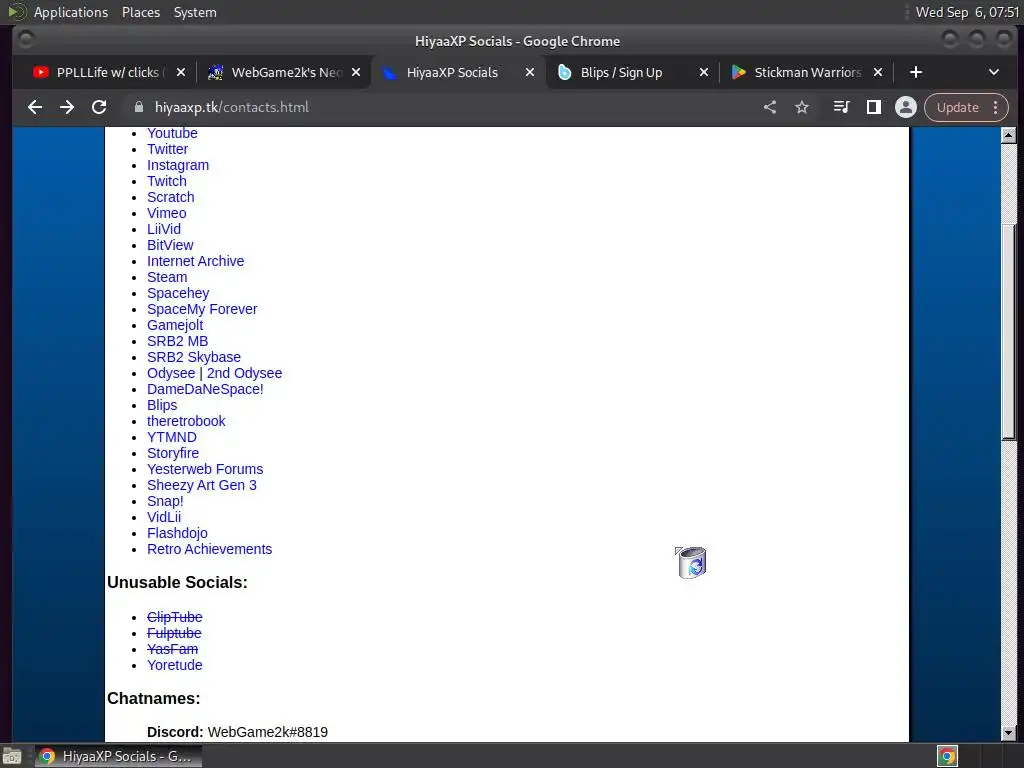Viewport: 1024px width, 768px height.
Task: Open the Twitch link
Action: coord(167,181)
